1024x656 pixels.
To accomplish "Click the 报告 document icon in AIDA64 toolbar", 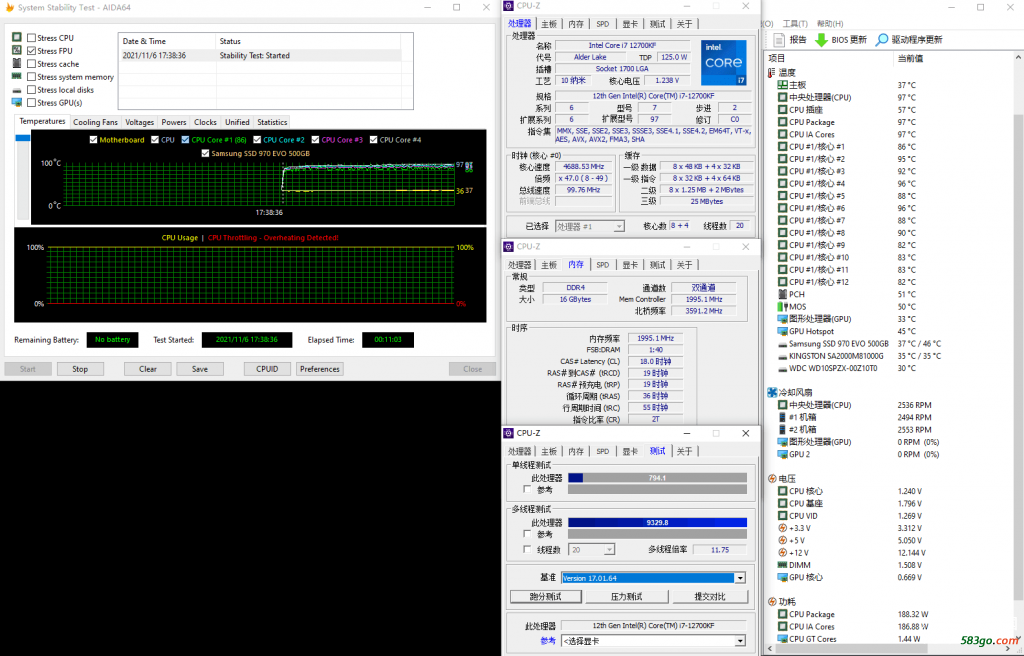I will click(779, 39).
